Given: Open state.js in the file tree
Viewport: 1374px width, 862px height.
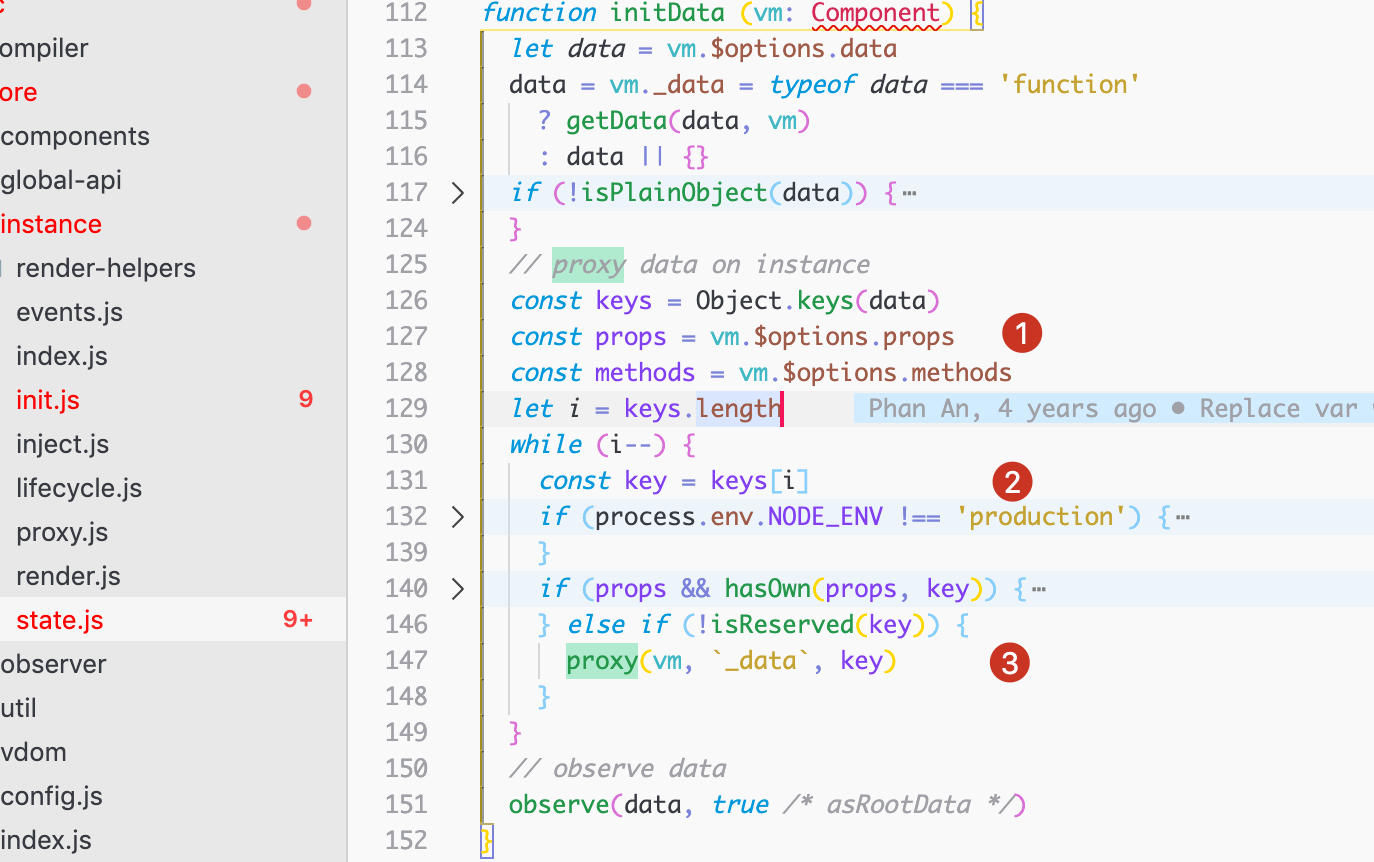Looking at the screenshot, I should [x=60, y=620].
